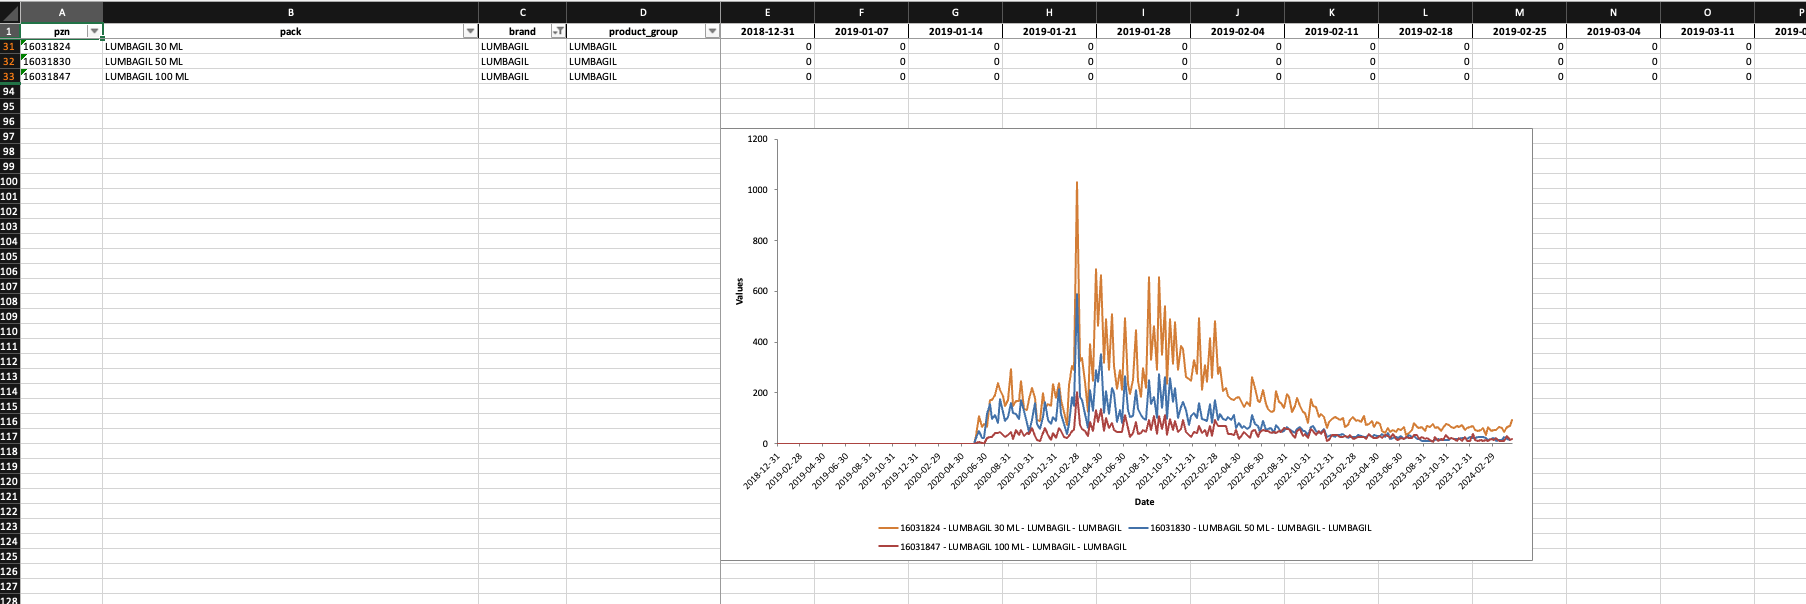1806x604 pixels.
Task: Click the brand cell in row 31
Action: tap(523, 46)
